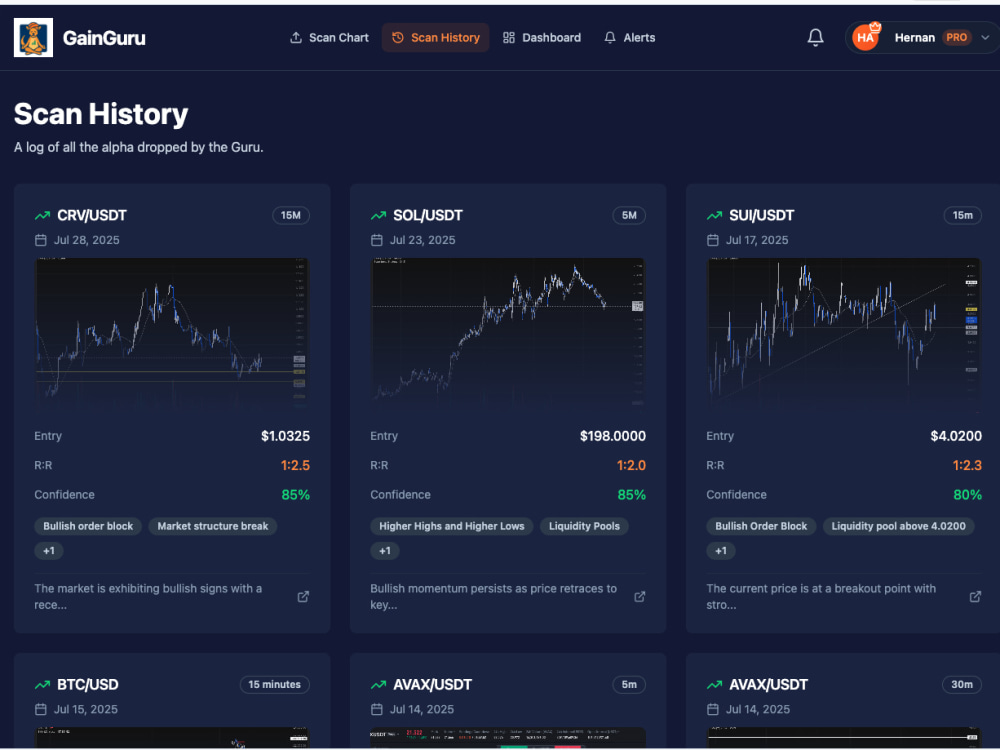Click the SUI/USDT card title
The height and width of the screenshot is (750, 1000).
761,216
